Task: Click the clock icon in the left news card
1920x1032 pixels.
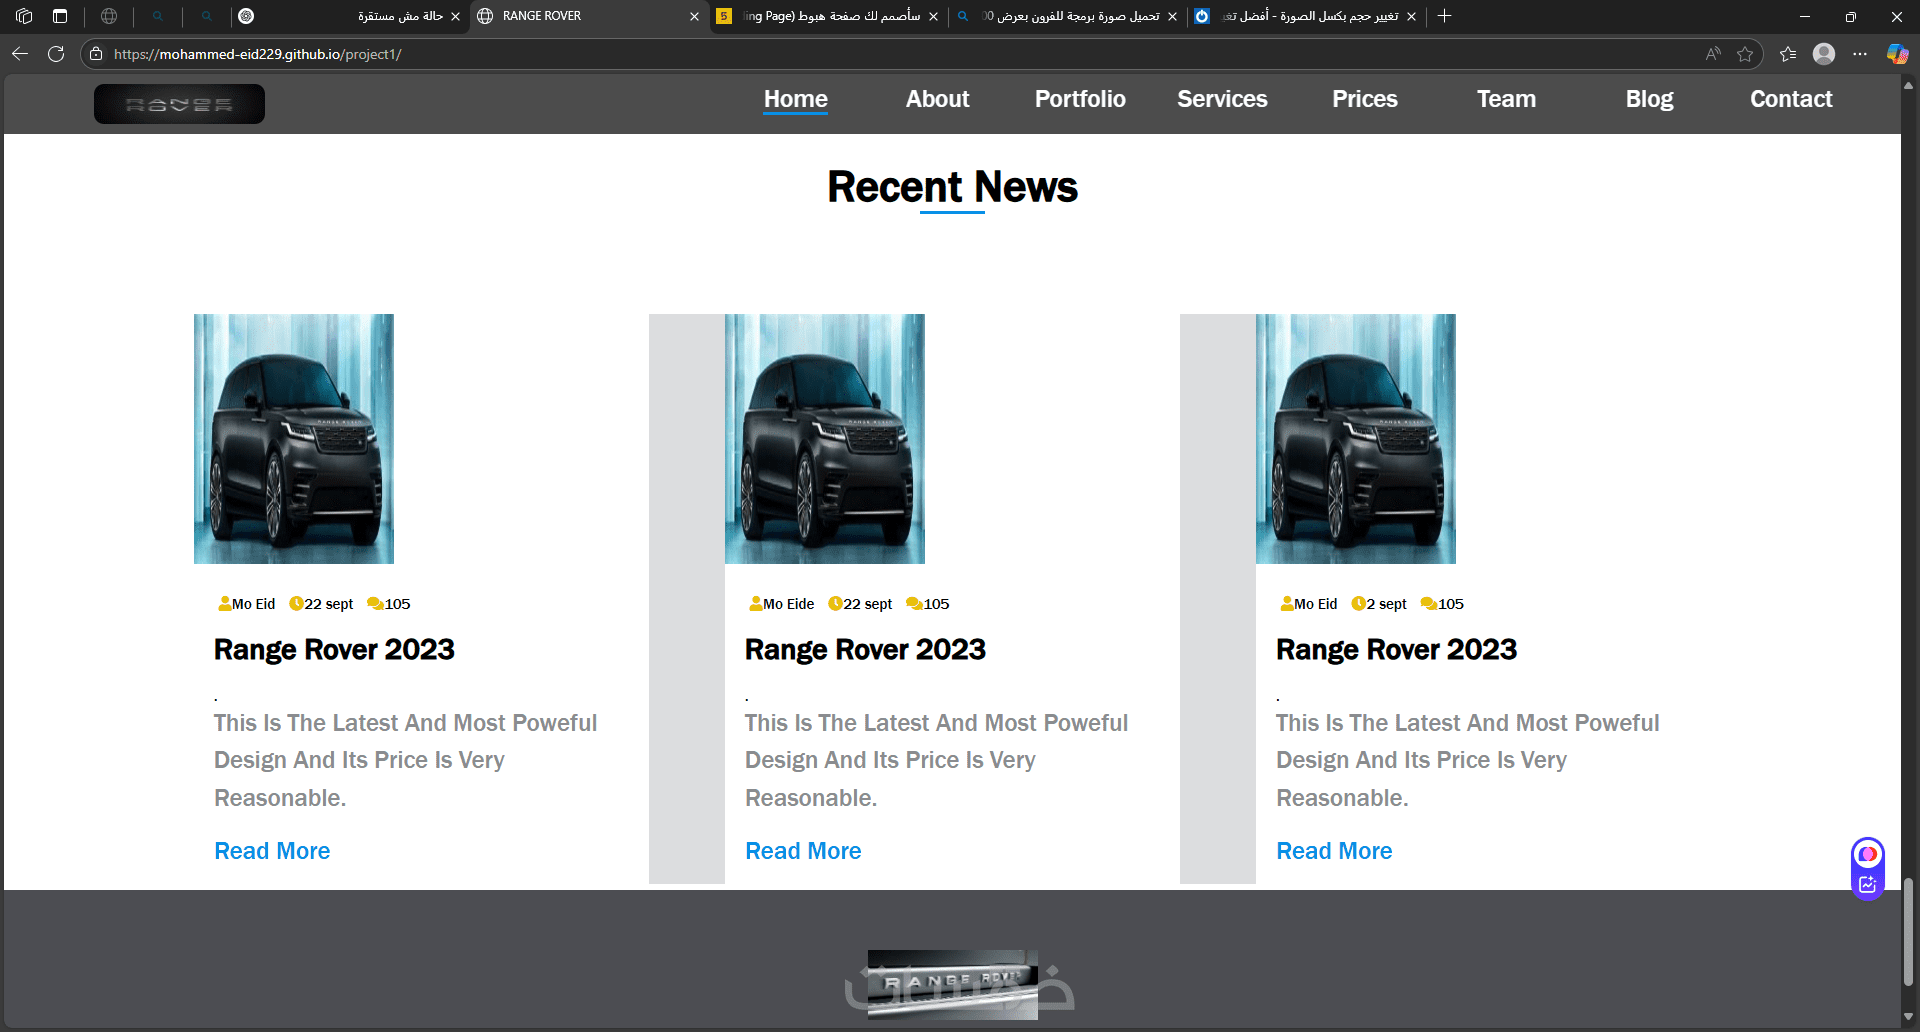Action: tap(296, 603)
